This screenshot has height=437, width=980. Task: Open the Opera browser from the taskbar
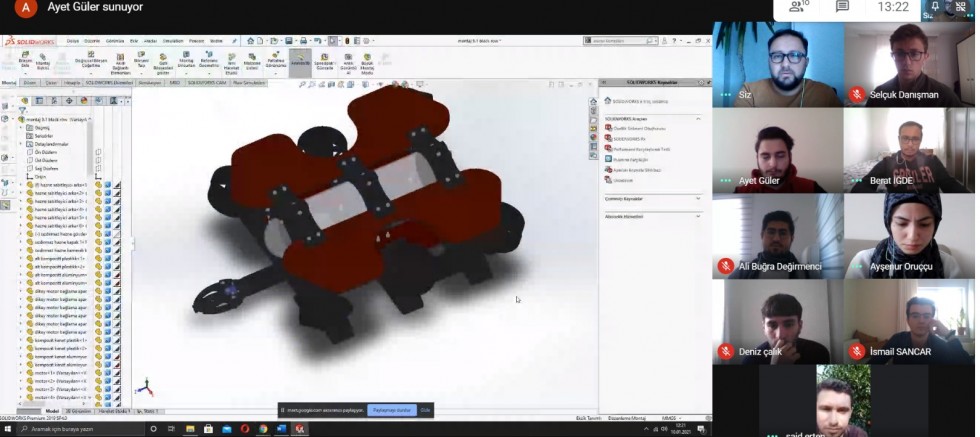click(x=245, y=429)
